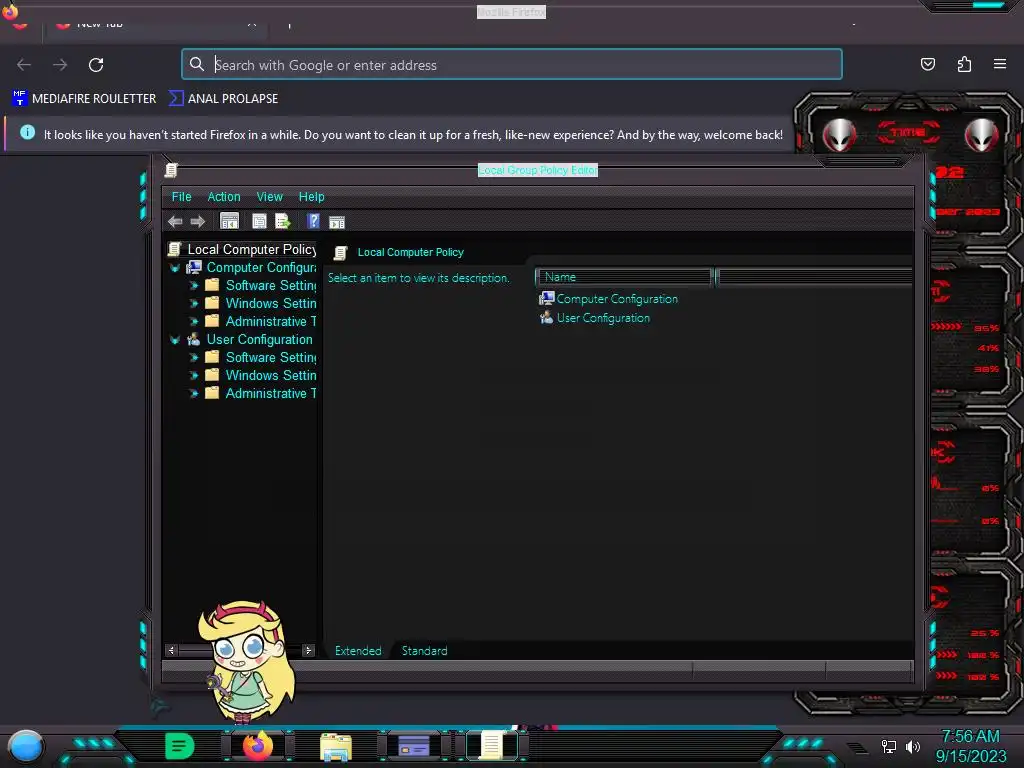Image resolution: width=1024 pixels, height=768 pixels.
Task: Reload the page in Firefox
Action: point(96,65)
